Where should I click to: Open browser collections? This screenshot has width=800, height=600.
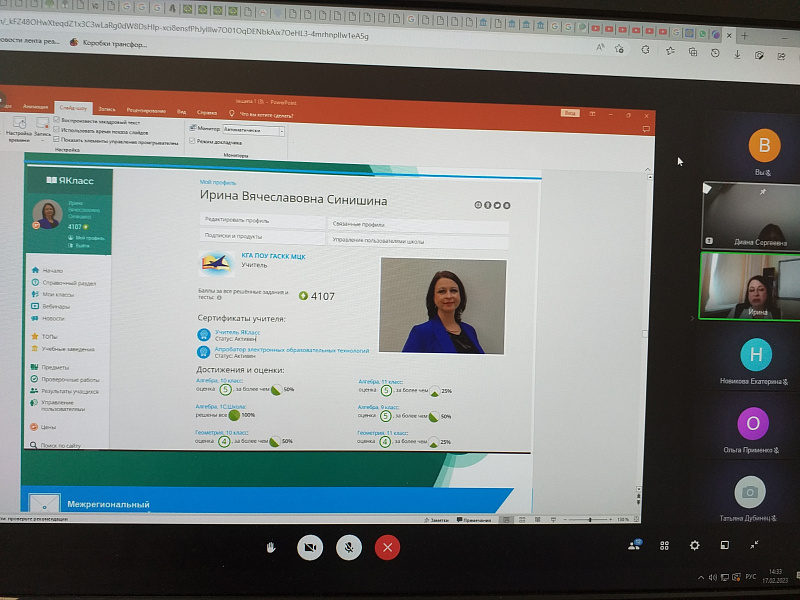tap(693, 52)
